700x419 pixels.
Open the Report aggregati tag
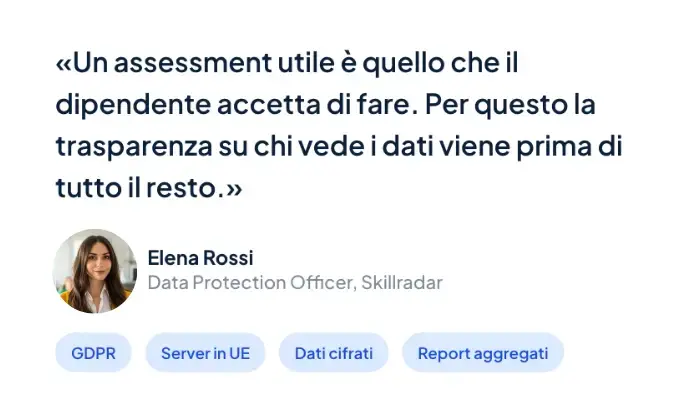(x=483, y=353)
